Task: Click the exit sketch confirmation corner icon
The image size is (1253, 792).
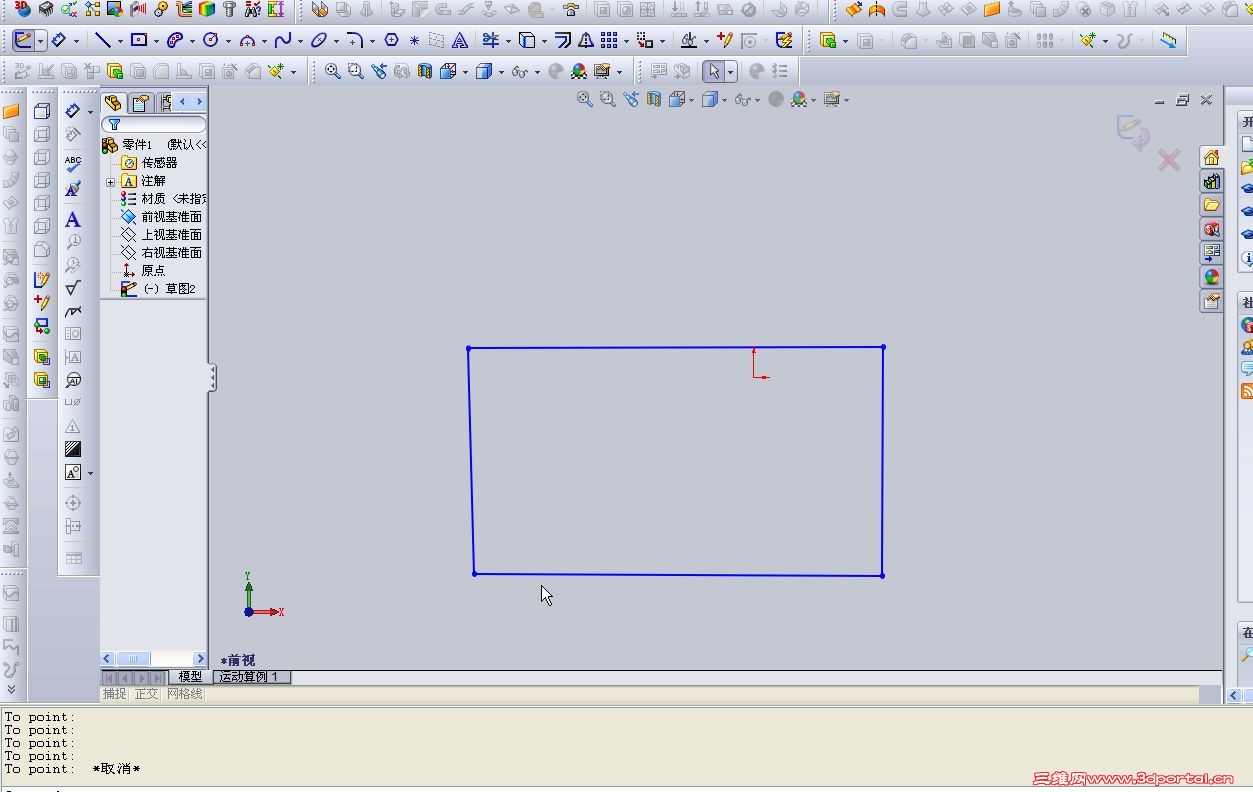Action: [x=1133, y=132]
